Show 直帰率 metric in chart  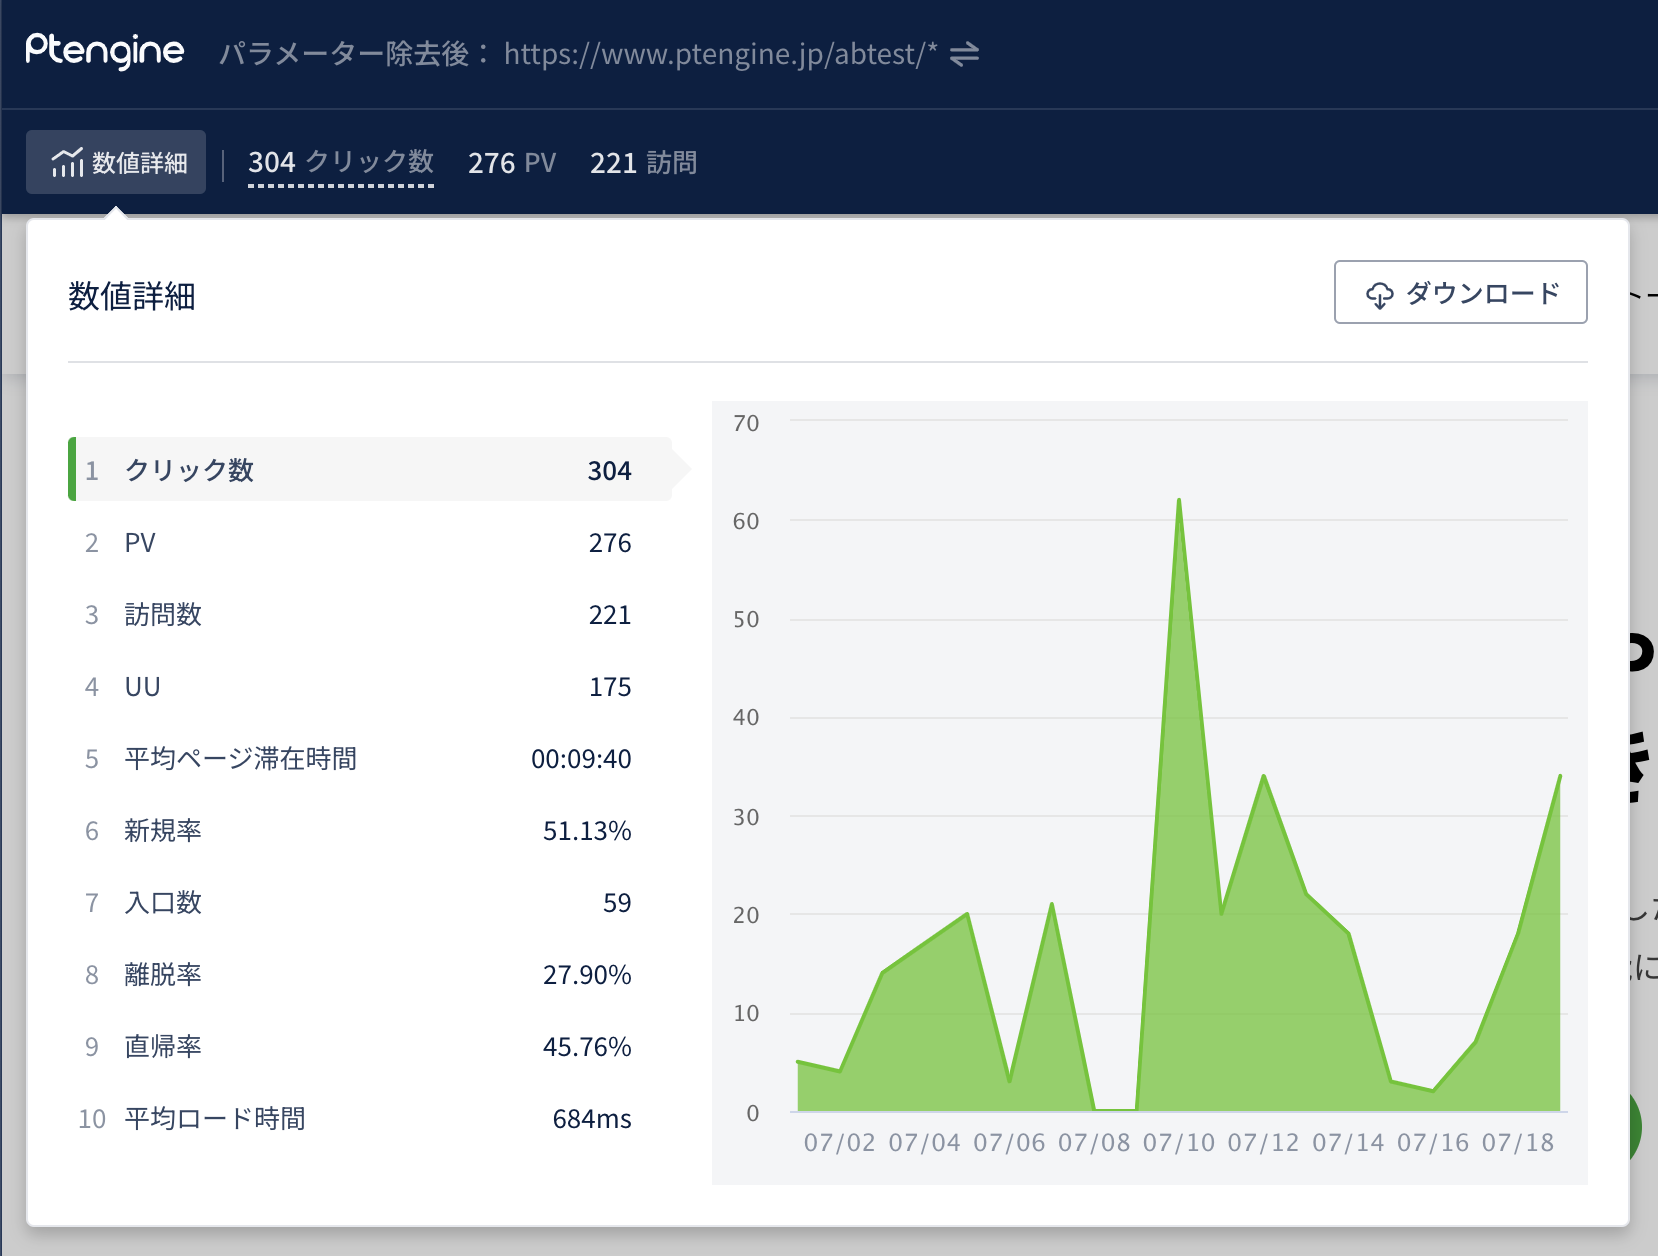370,1047
